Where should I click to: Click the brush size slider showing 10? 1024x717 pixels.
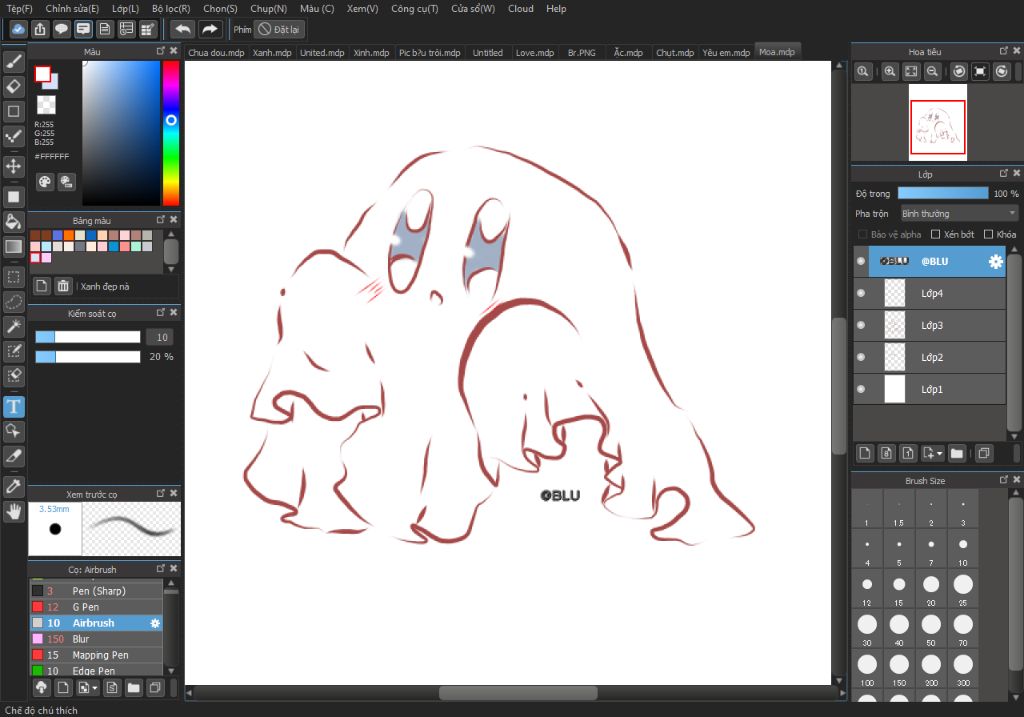[88, 337]
